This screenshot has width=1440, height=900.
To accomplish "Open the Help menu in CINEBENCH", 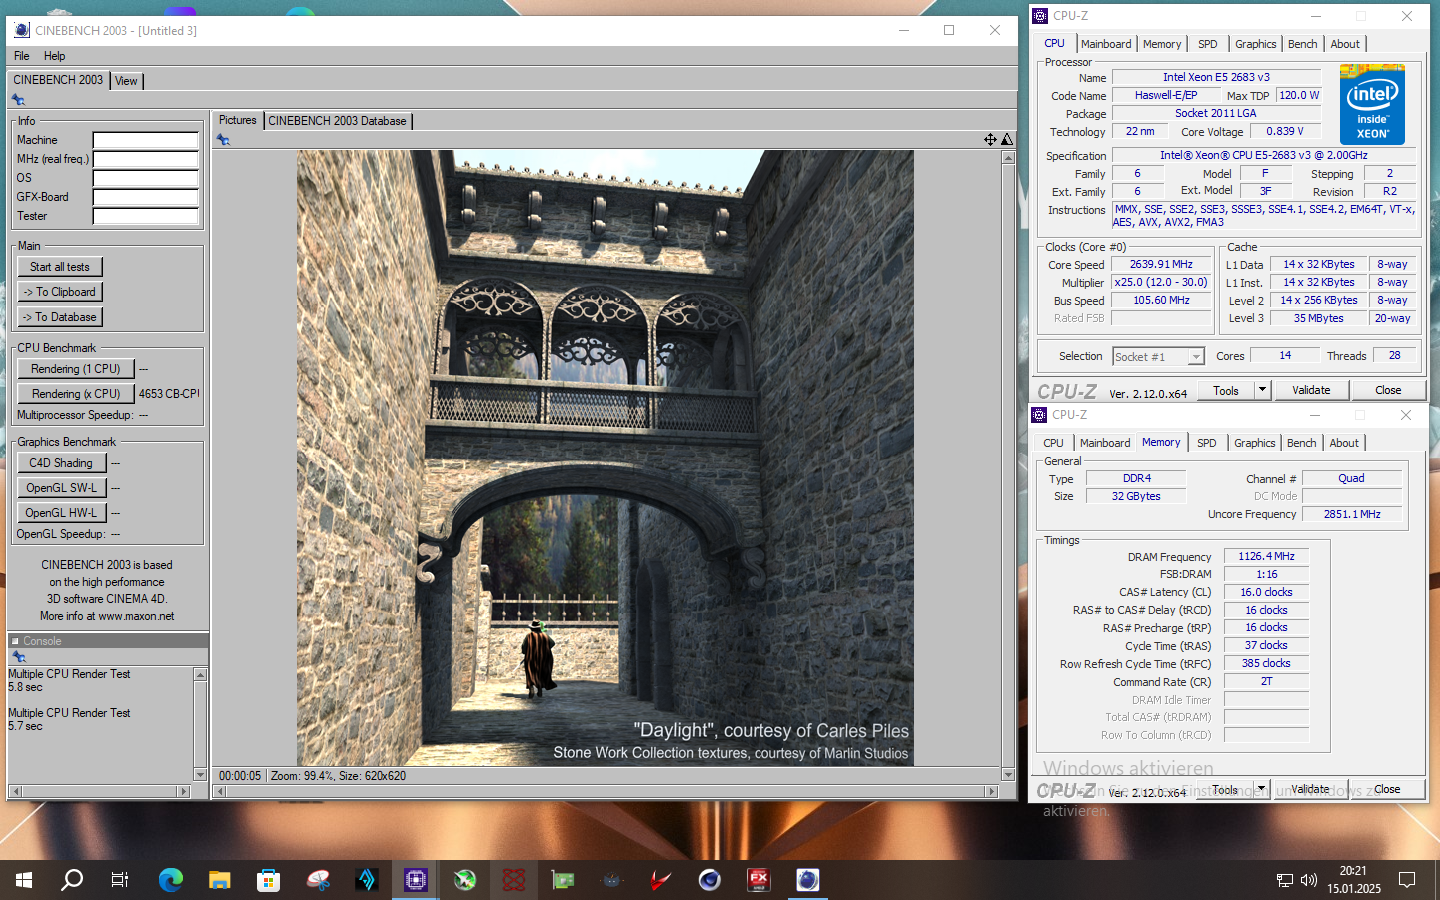I will pyautogui.click(x=54, y=56).
